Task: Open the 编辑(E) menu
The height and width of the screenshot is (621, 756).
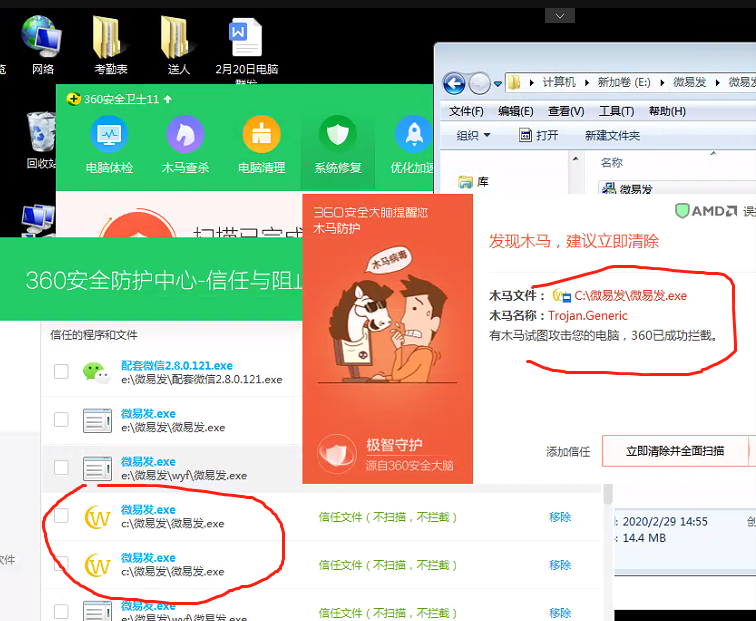Action: pos(515,111)
